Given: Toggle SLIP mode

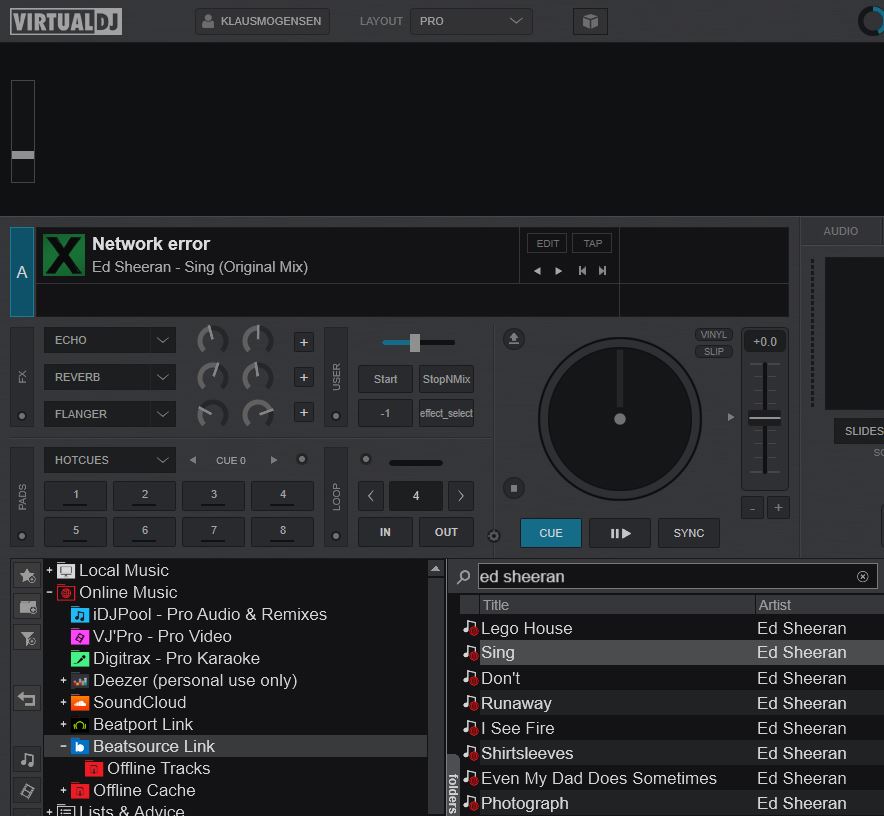Looking at the screenshot, I should [713, 351].
